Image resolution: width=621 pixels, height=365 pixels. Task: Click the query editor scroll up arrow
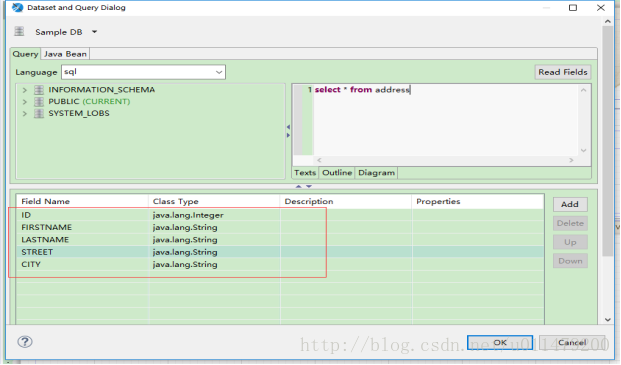(583, 90)
